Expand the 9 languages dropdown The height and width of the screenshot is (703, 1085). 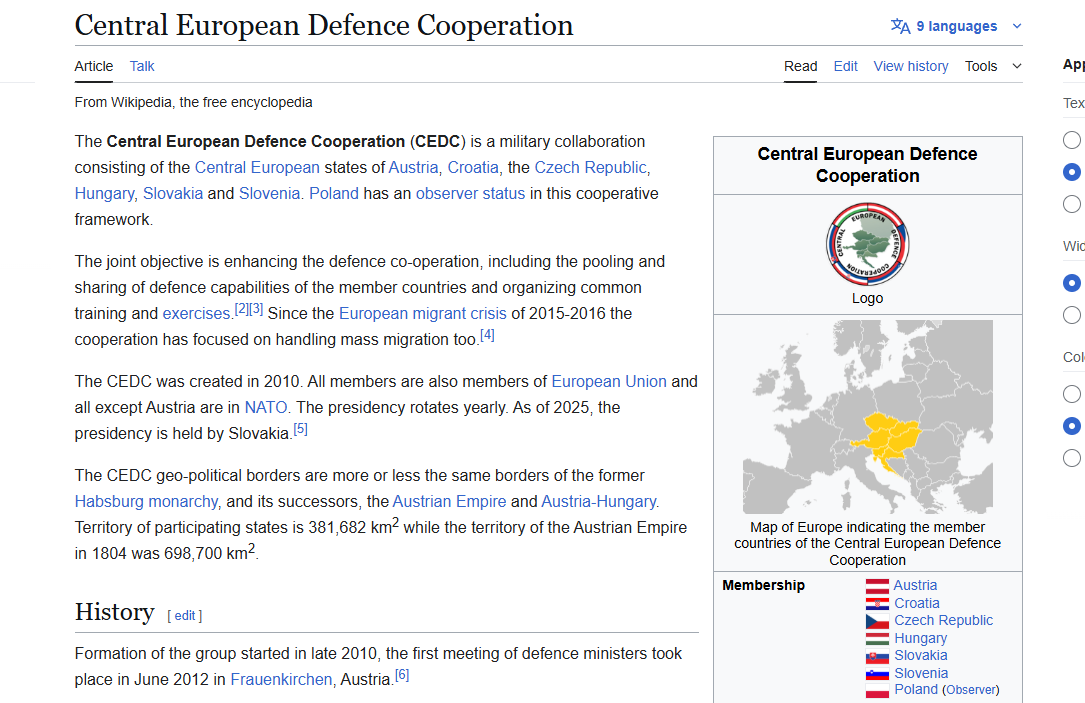[956, 26]
